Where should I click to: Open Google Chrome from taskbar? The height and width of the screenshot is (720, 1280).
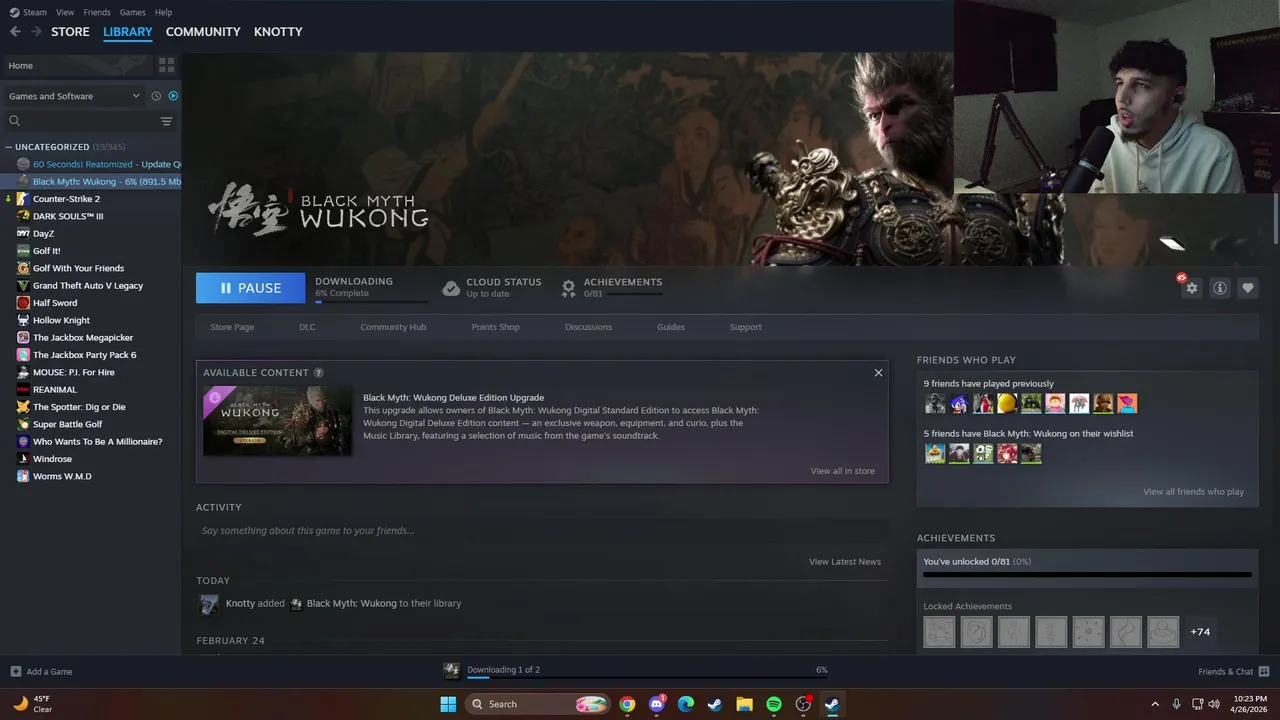pyautogui.click(x=627, y=704)
